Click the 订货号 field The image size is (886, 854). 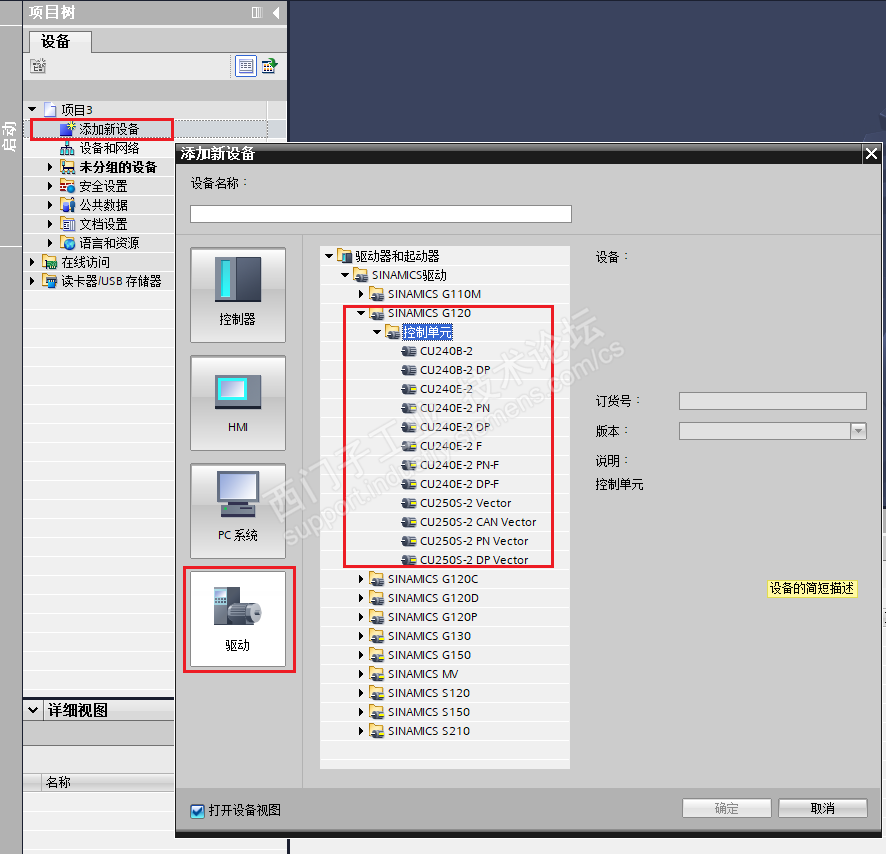pos(772,401)
